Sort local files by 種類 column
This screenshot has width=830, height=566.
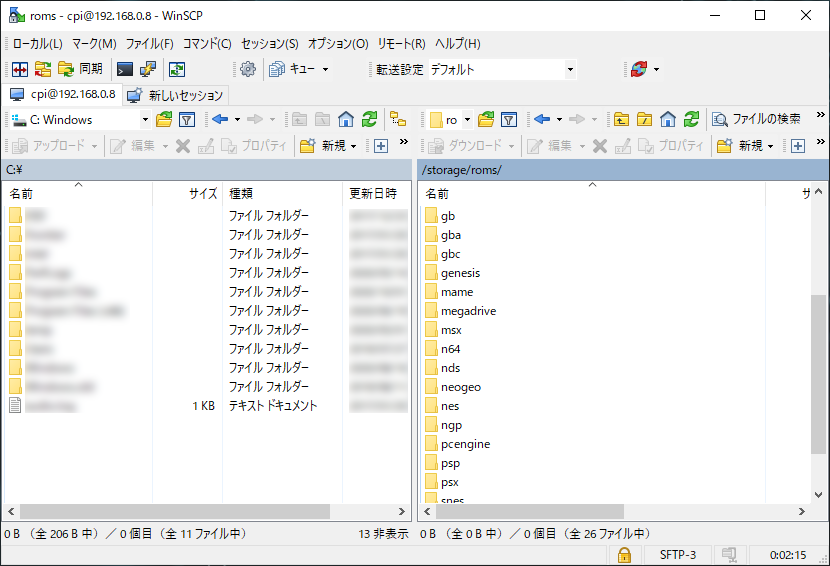point(282,193)
